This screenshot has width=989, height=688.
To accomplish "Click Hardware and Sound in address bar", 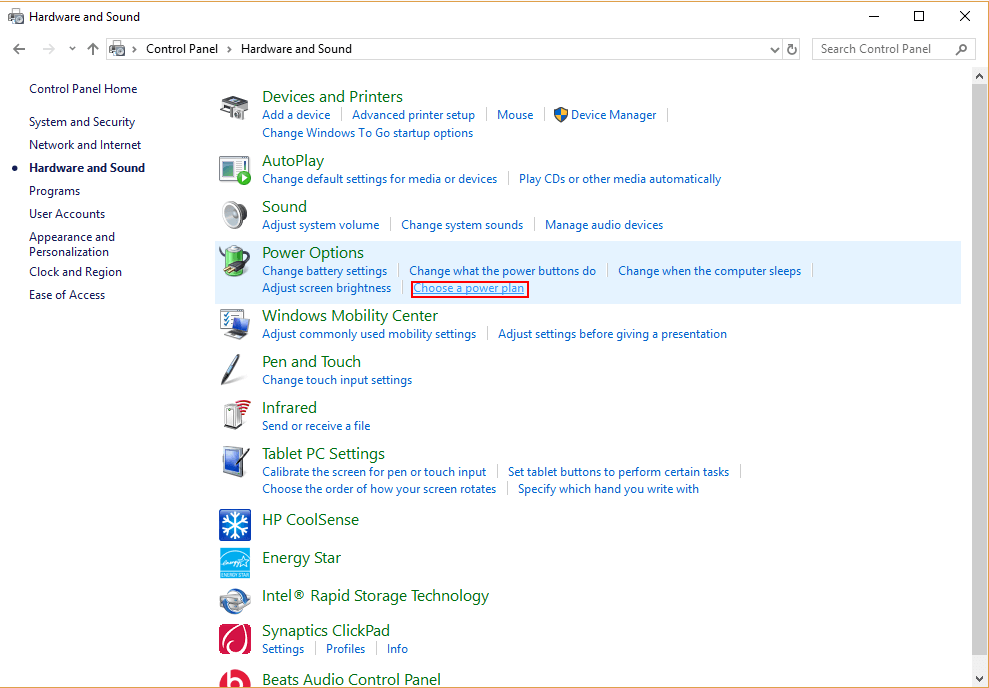I will click(x=296, y=49).
